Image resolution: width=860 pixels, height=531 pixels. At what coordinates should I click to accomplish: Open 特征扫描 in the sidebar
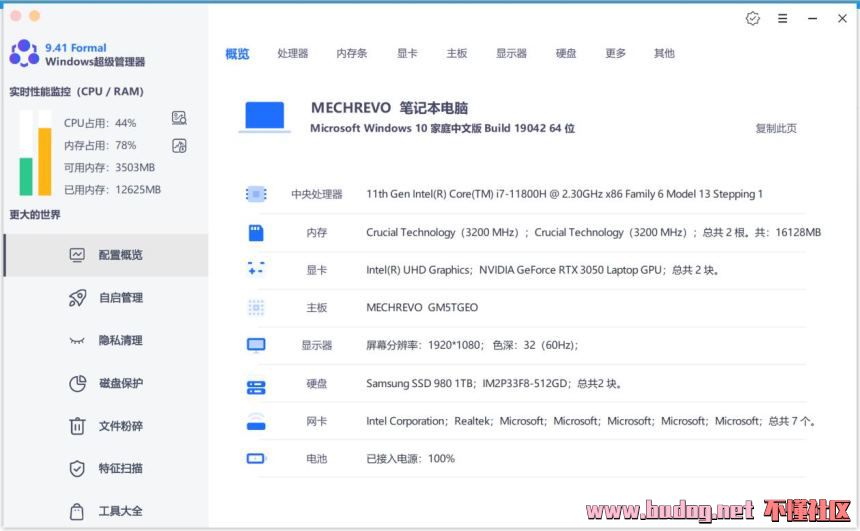click(106, 468)
